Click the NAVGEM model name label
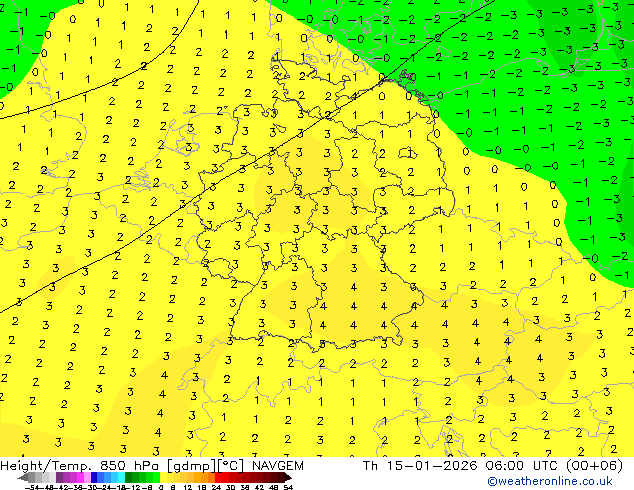 [x=278, y=466]
